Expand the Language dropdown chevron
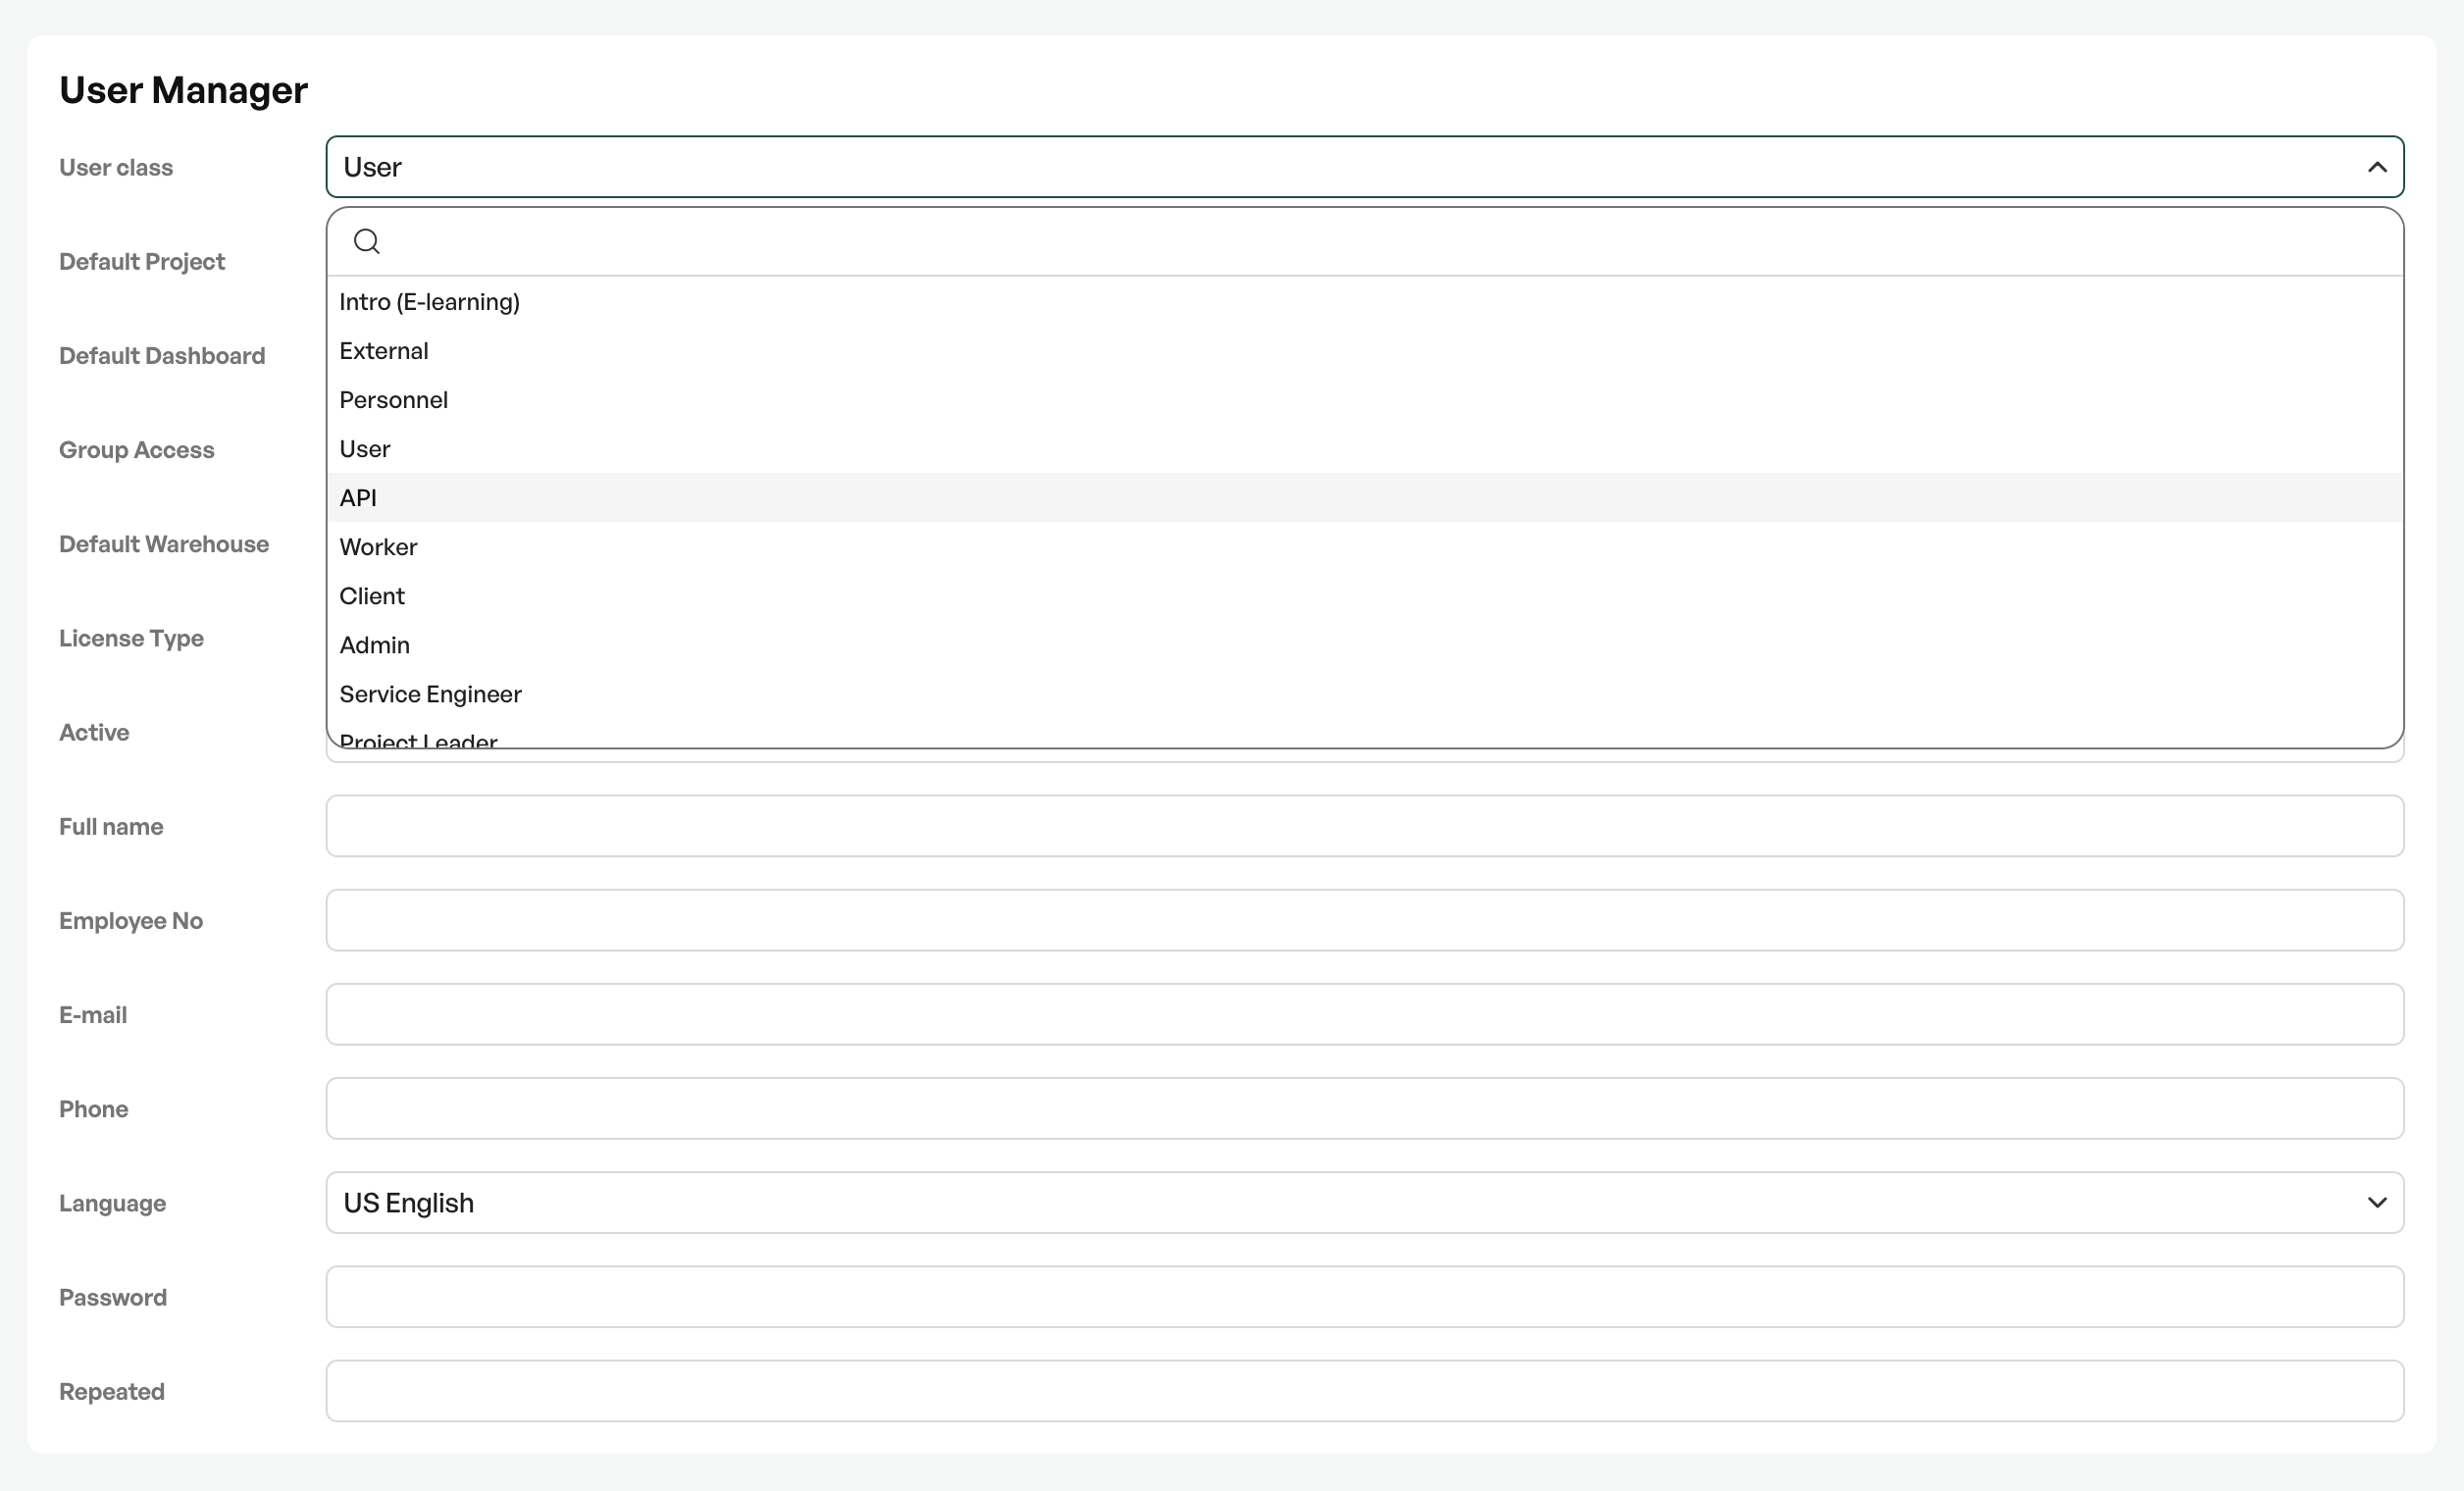 [x=2377, y=1203]
